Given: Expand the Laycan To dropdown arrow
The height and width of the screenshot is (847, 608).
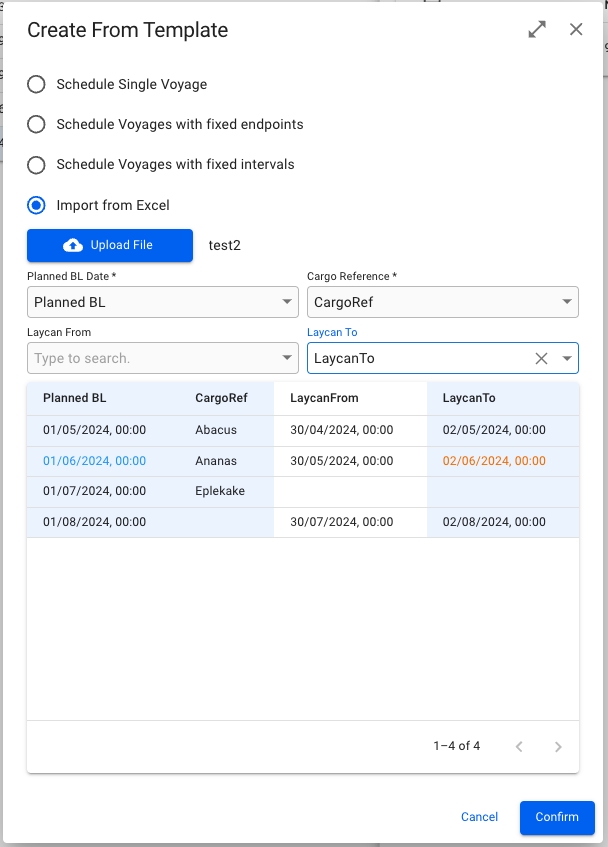Looking at the screenshot, I should [567, 358].
